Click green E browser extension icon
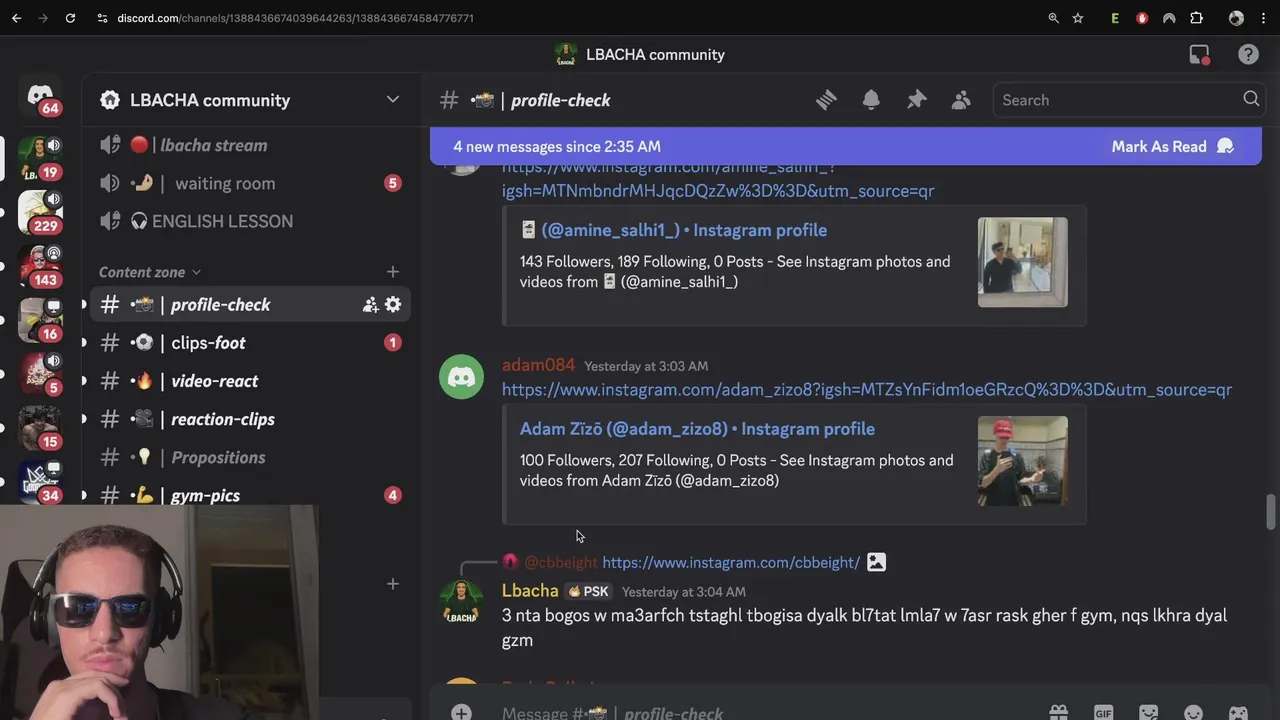Viewport: 1280px width, 720px height. (x=1115, y=18)
